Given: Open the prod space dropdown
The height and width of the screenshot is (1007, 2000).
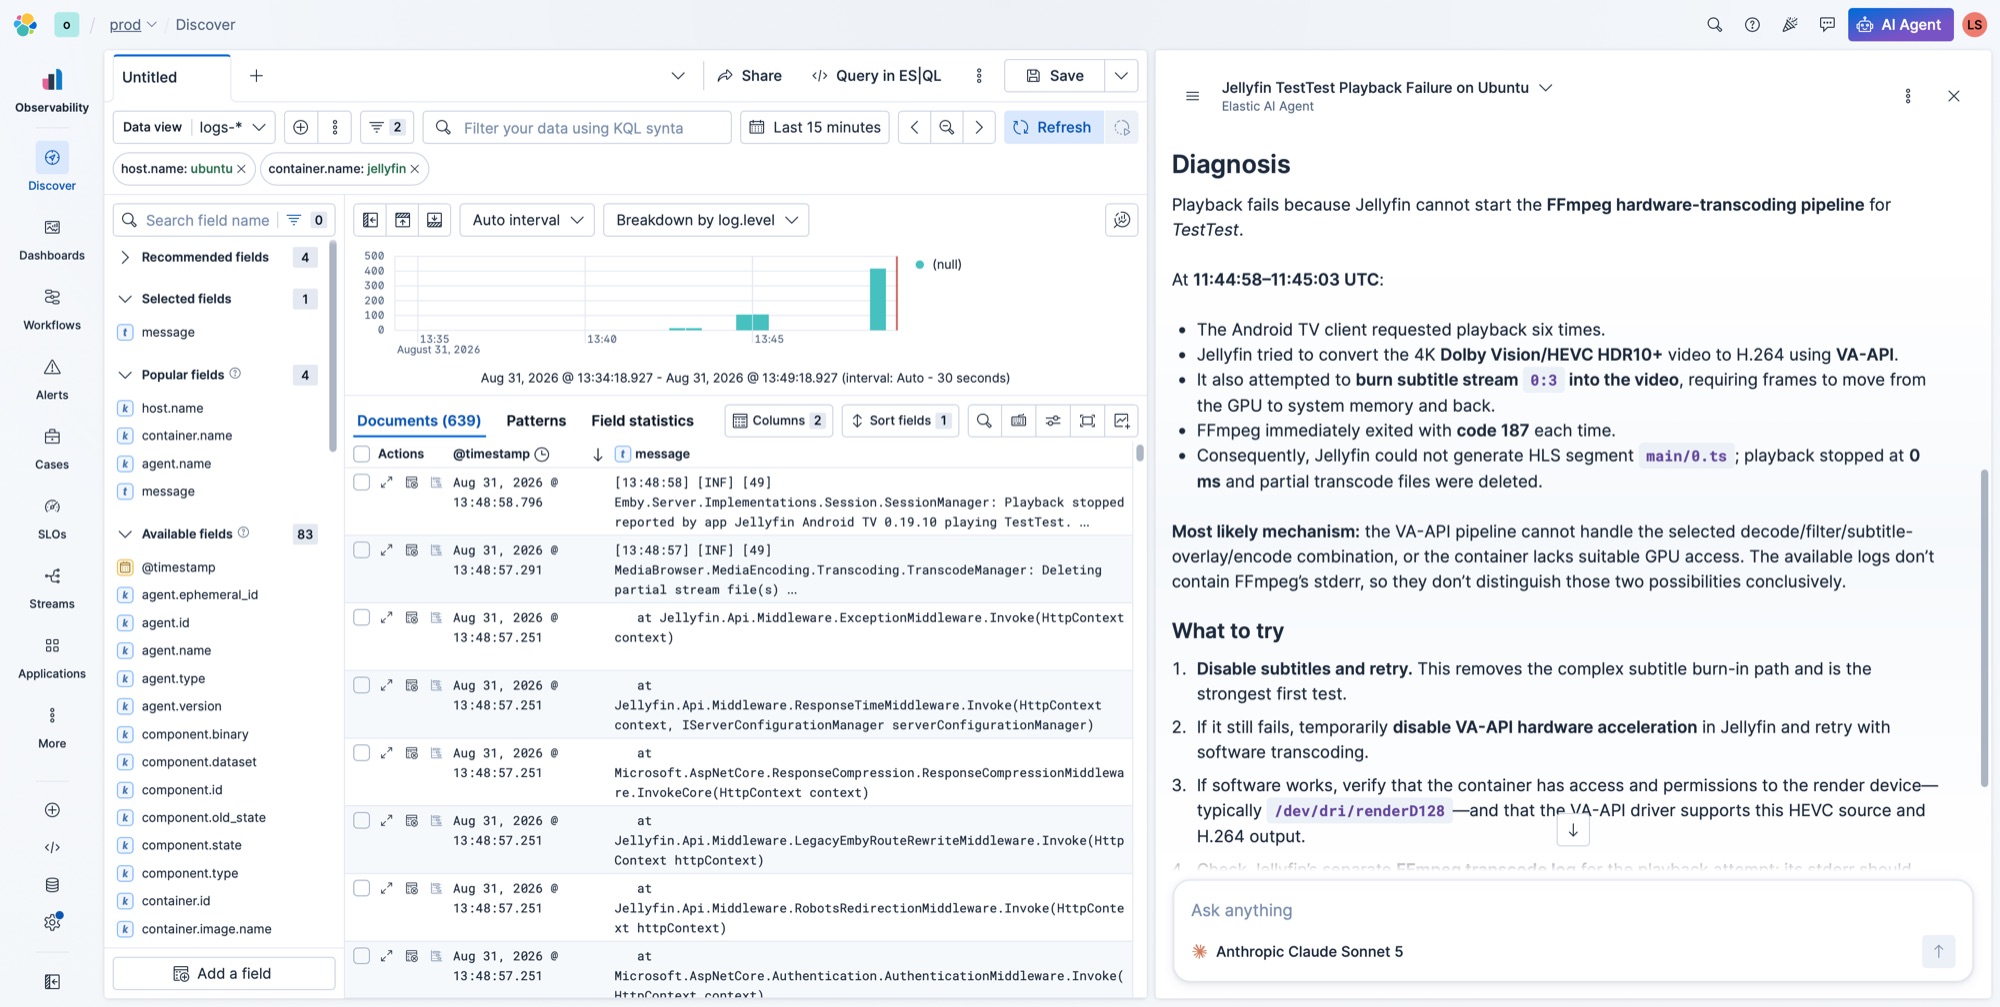Looking at the screenshot, I should point(133,25).
